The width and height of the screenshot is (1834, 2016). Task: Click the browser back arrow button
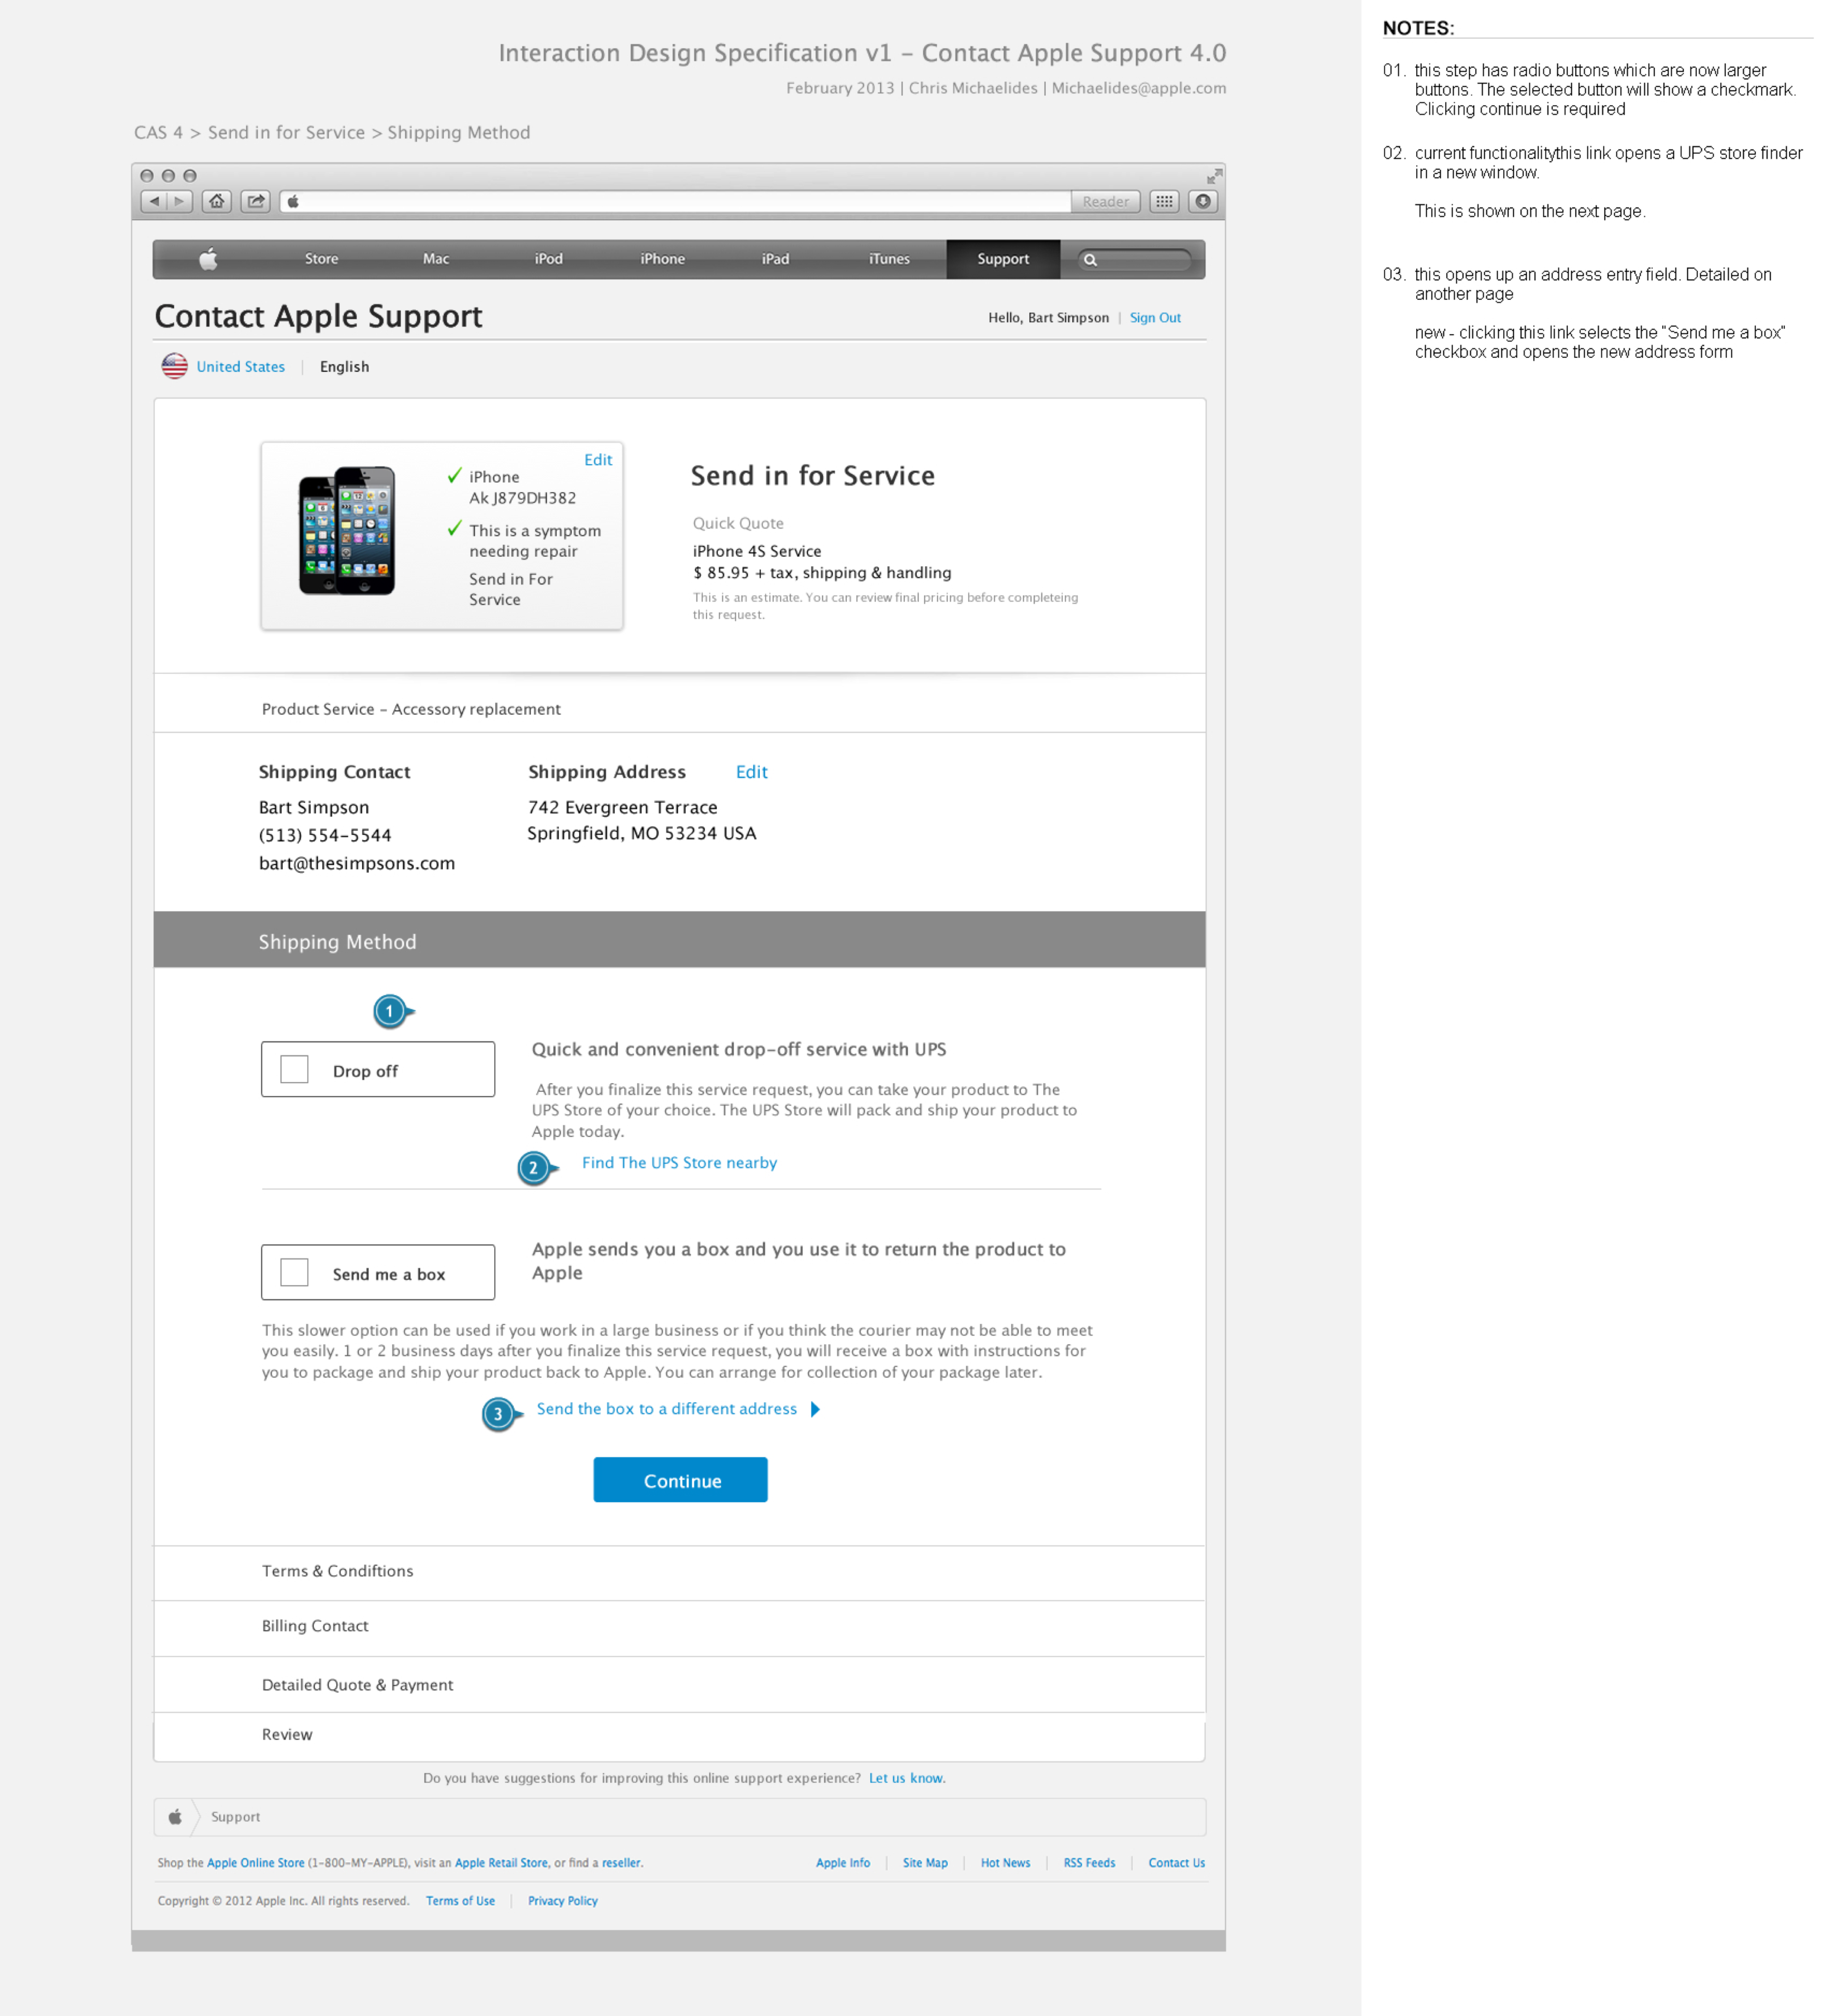pyautogui.click(x=154, y=202)
